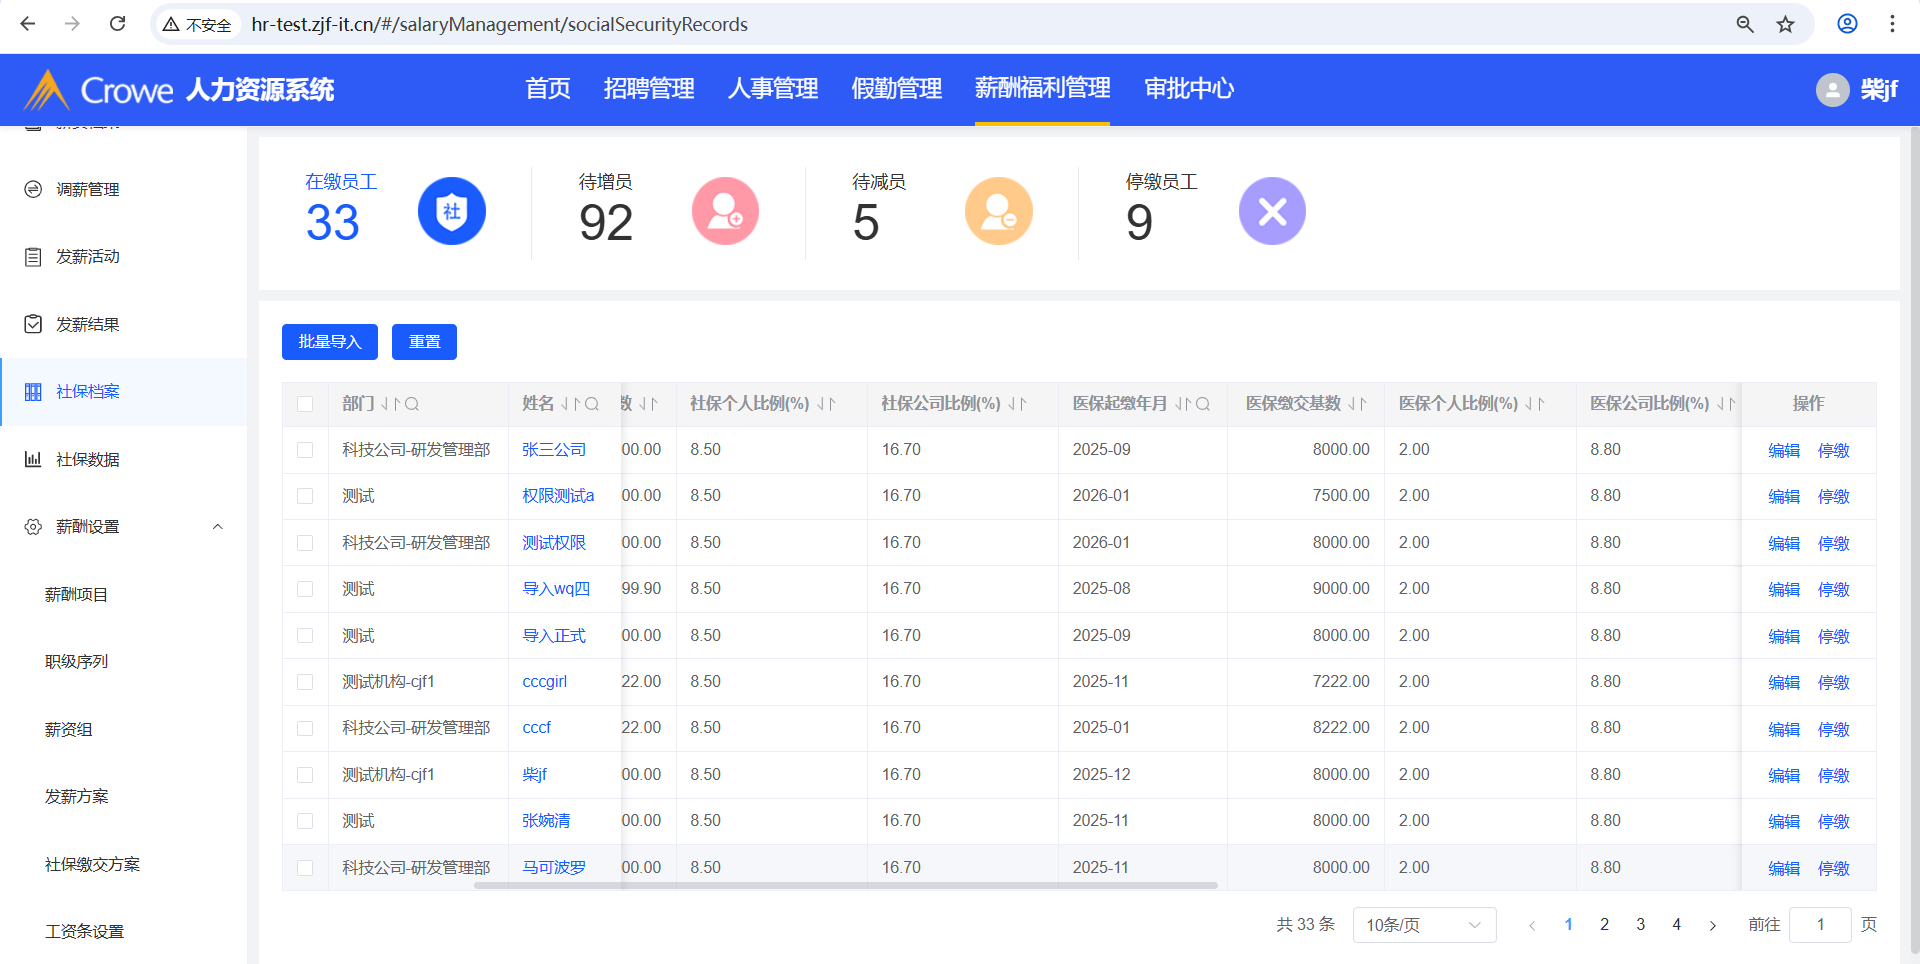Open the 10条/页 page size dropdown
Image resolution: width=1920 pixels, height=964 pixels.
pyautogui.click(x=1423, y=925)
